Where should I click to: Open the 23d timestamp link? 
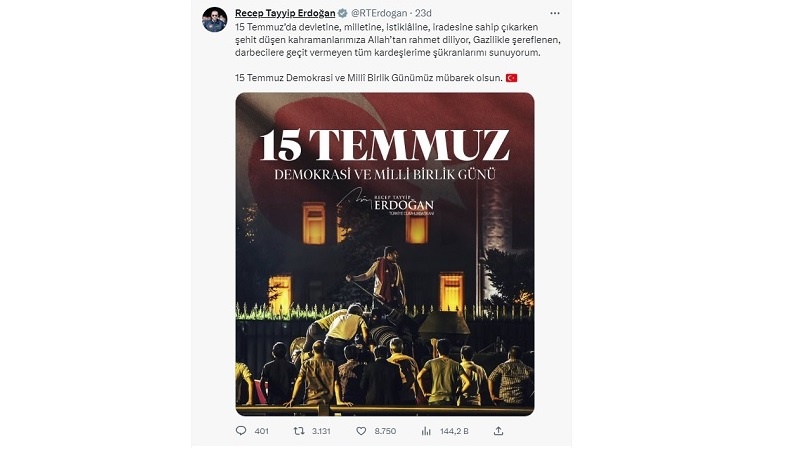(x=423, y=13)
